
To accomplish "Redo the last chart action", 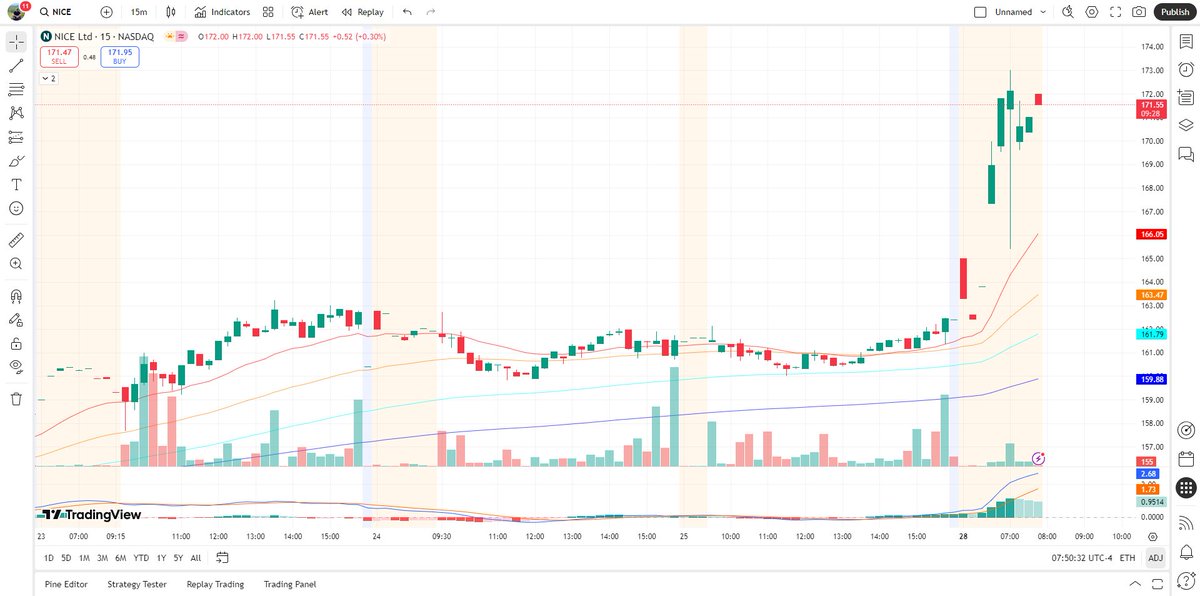I will (430, 12).
